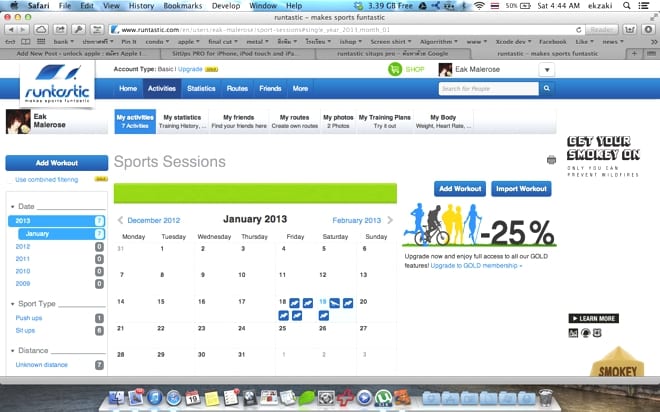Select the Unknown distance filter
This screenshot has height=412, width=660.
coord(42,364)
